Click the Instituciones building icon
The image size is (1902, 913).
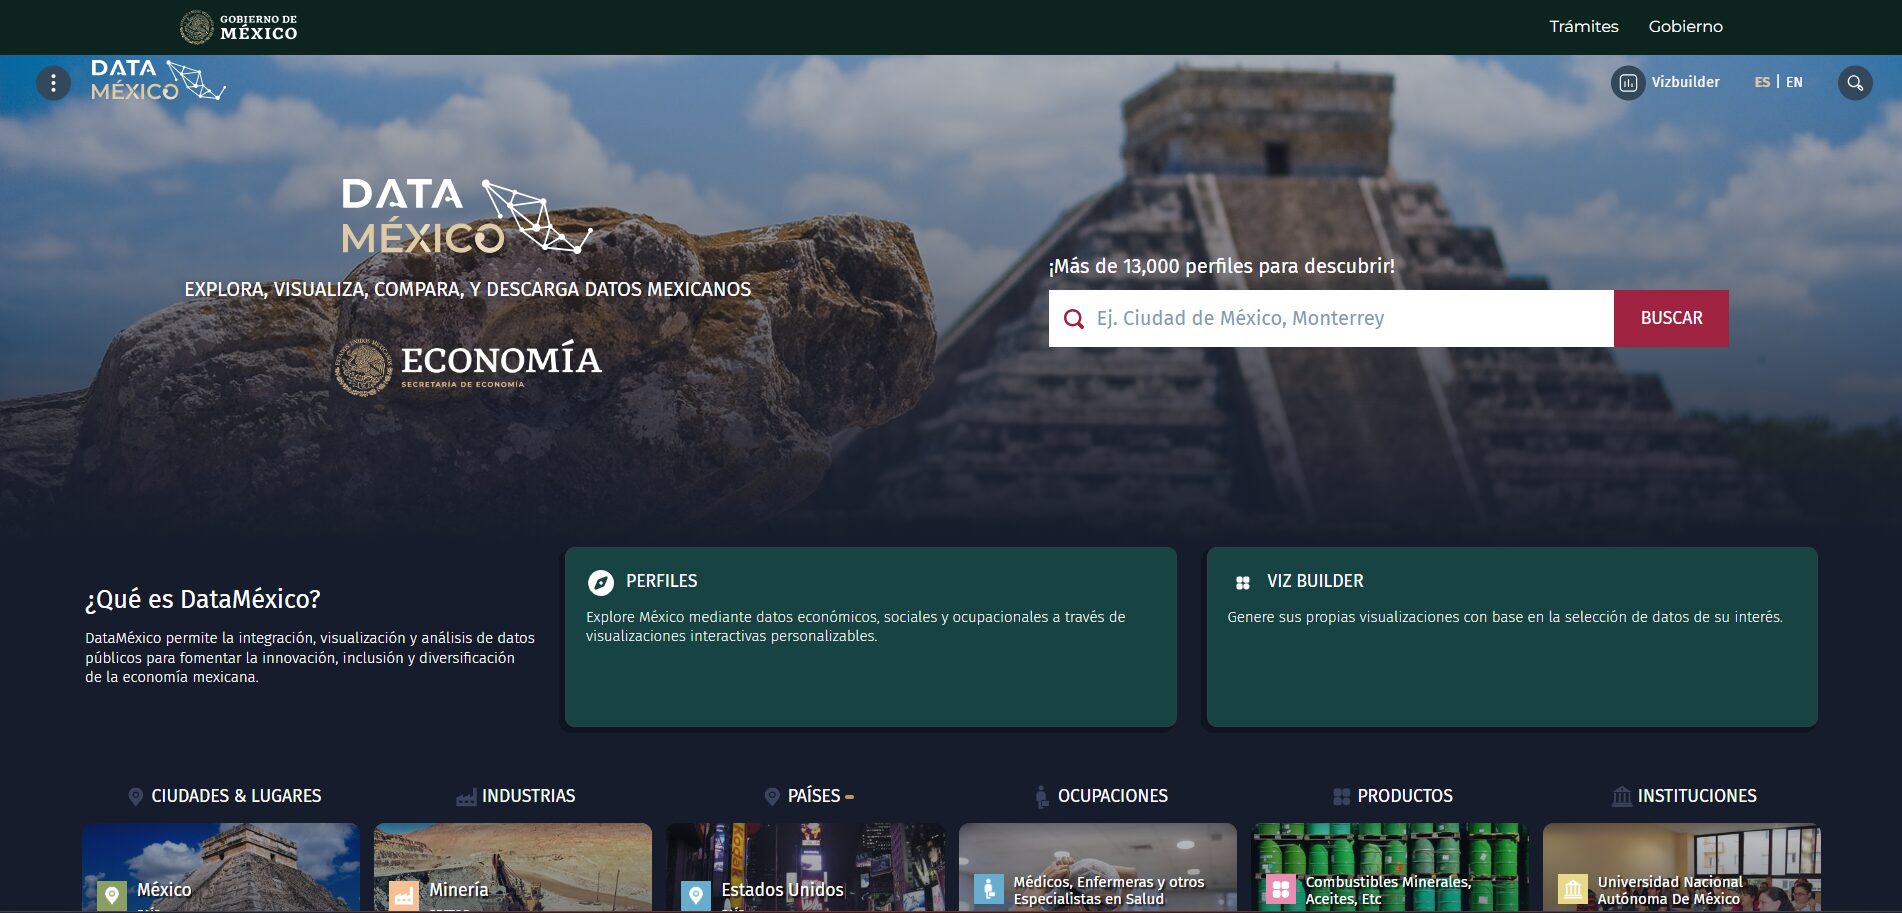click(x=1622, y=797)
